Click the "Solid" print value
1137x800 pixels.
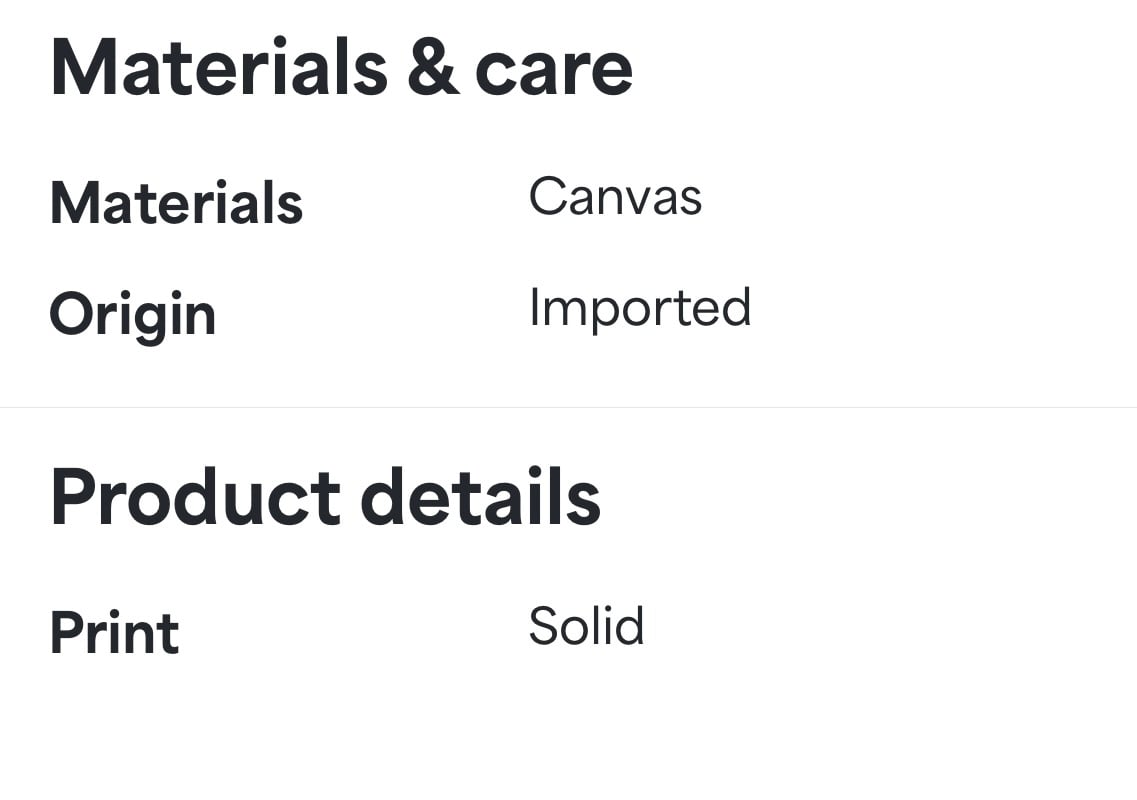[x=586, y=626]
